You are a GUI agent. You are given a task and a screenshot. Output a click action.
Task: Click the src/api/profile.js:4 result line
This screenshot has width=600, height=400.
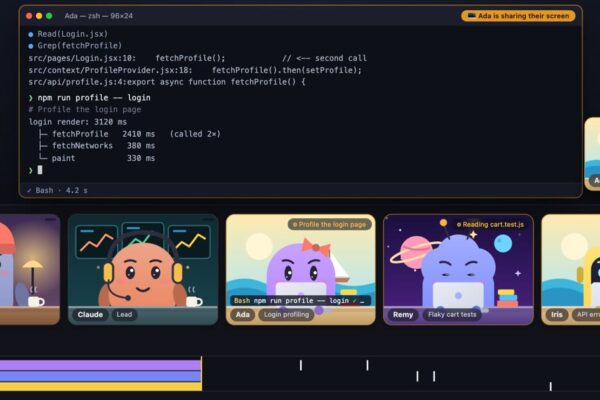pyautogui.click(x=167, y=82)
